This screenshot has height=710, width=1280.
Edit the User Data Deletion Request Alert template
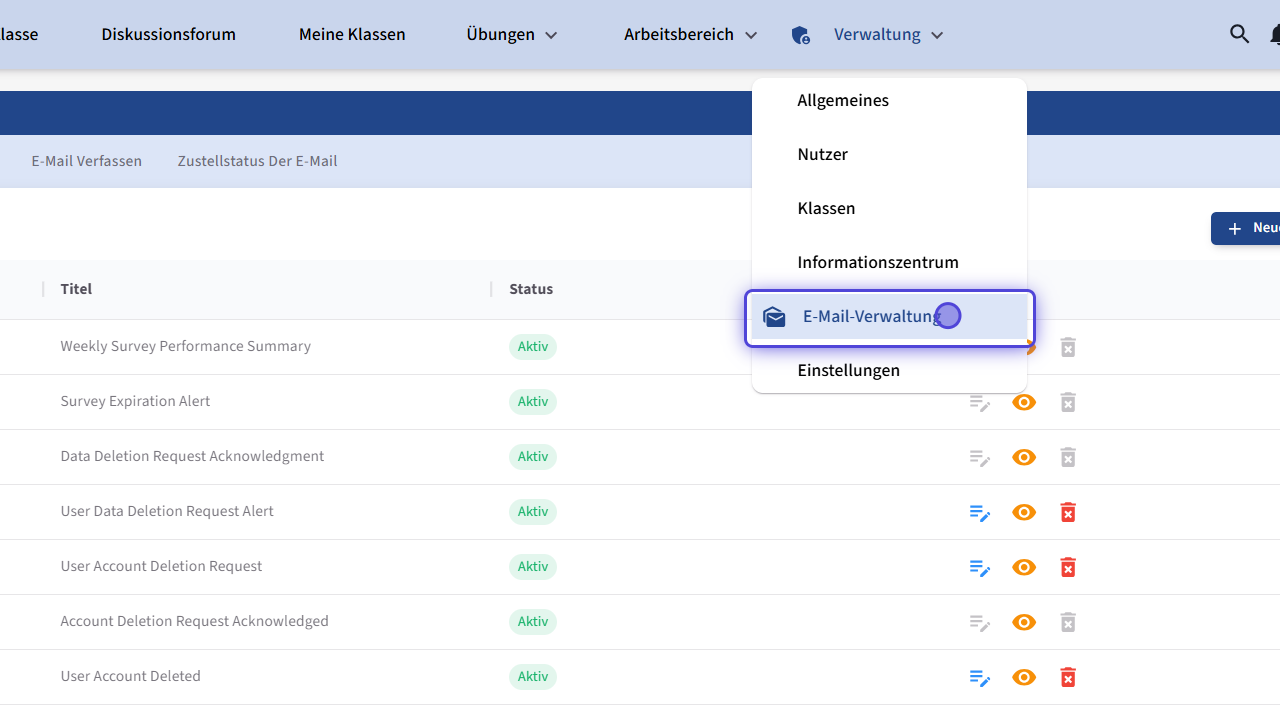(979, 512)
